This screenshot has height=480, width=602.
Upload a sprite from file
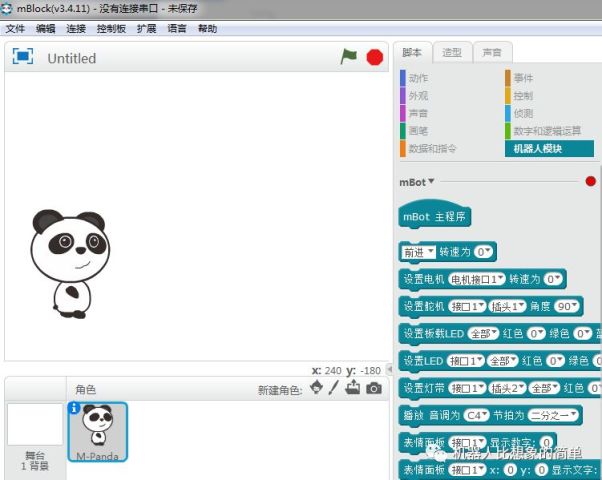pos(352,387)
